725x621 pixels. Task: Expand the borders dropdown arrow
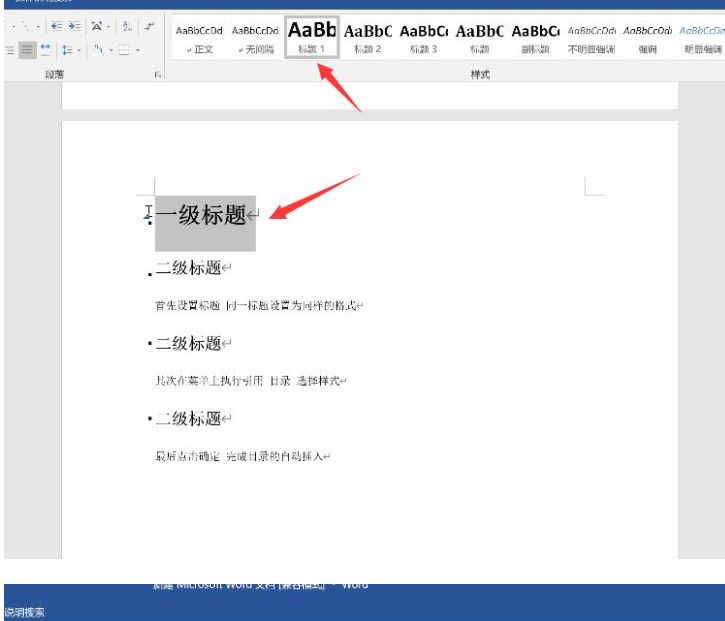(x=138, y=50)
